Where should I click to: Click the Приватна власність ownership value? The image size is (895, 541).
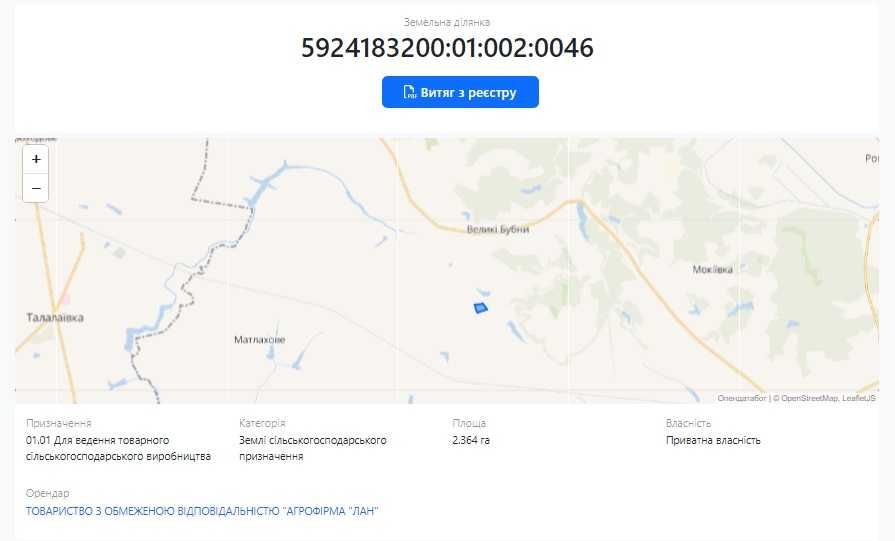pos(713,440)
